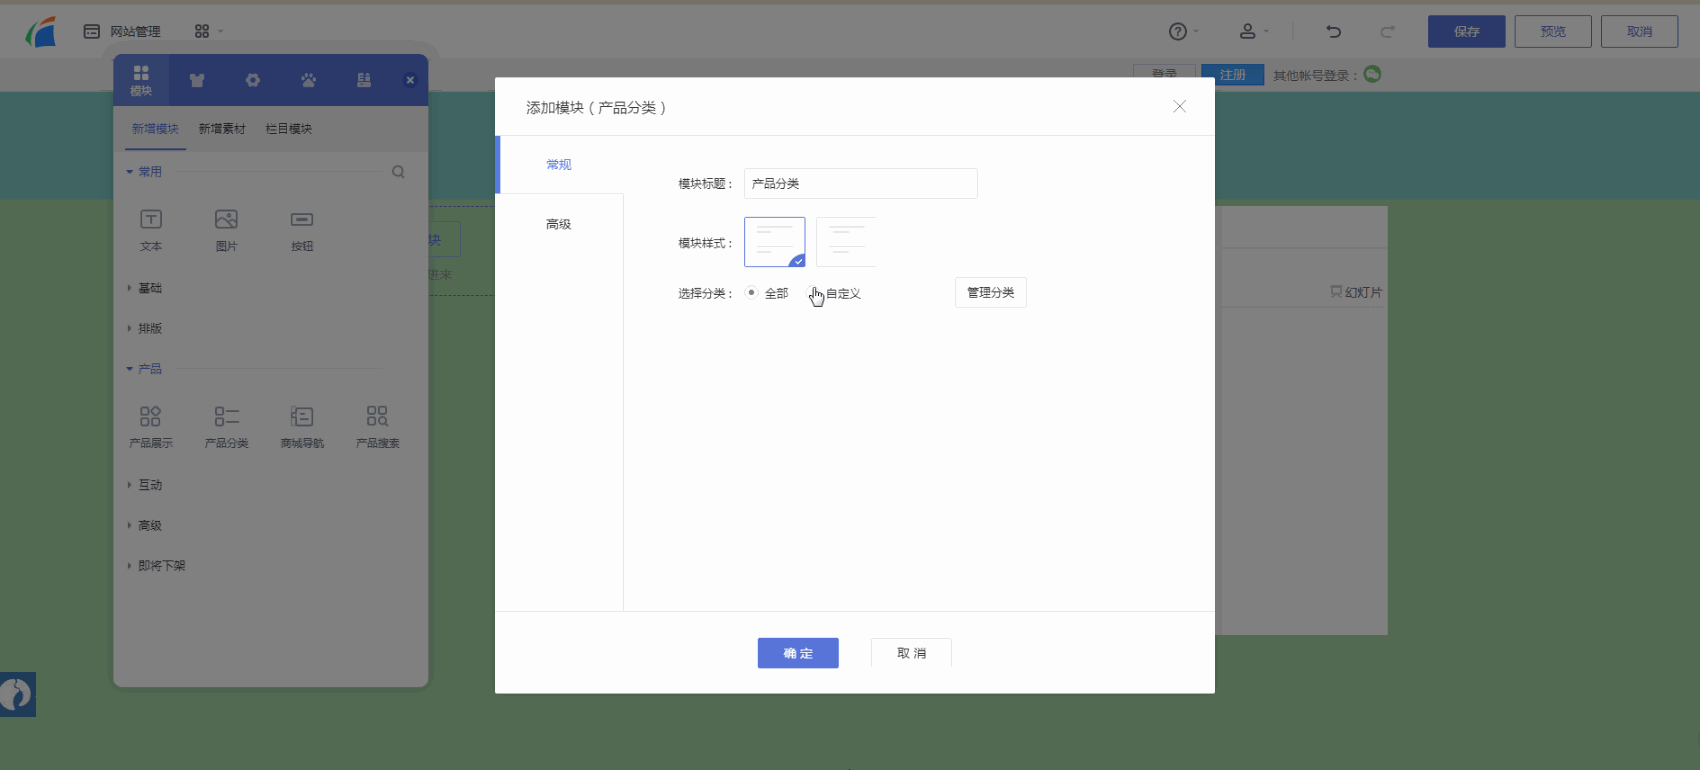The image size is (1700, 770).
Task: Click the 管理分类 button
Action: (x=990, y=292)
